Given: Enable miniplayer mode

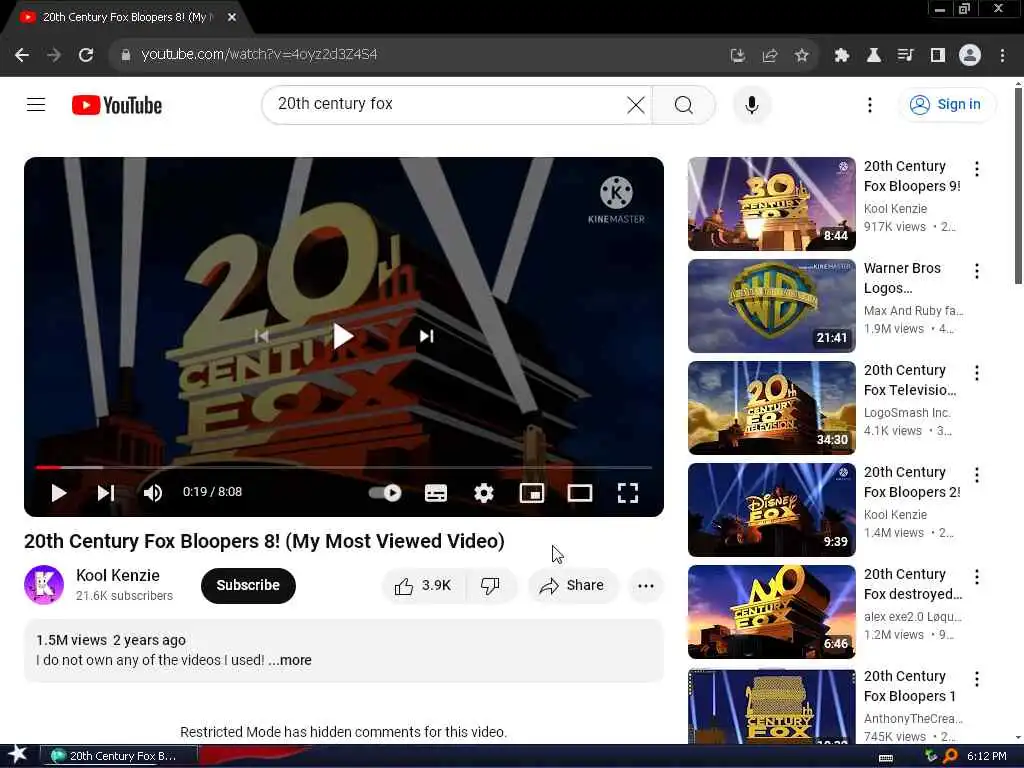Looking at the screenshot, I should coord(532,493).
